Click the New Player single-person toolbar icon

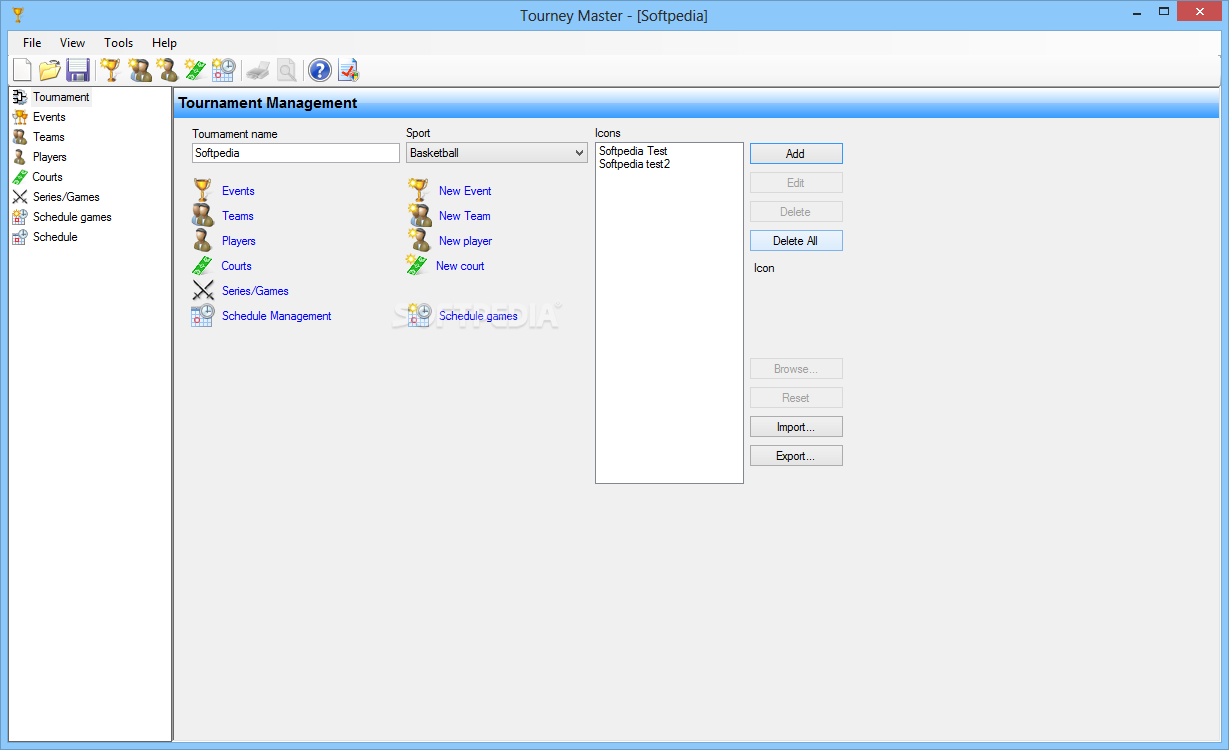point(167,70)
